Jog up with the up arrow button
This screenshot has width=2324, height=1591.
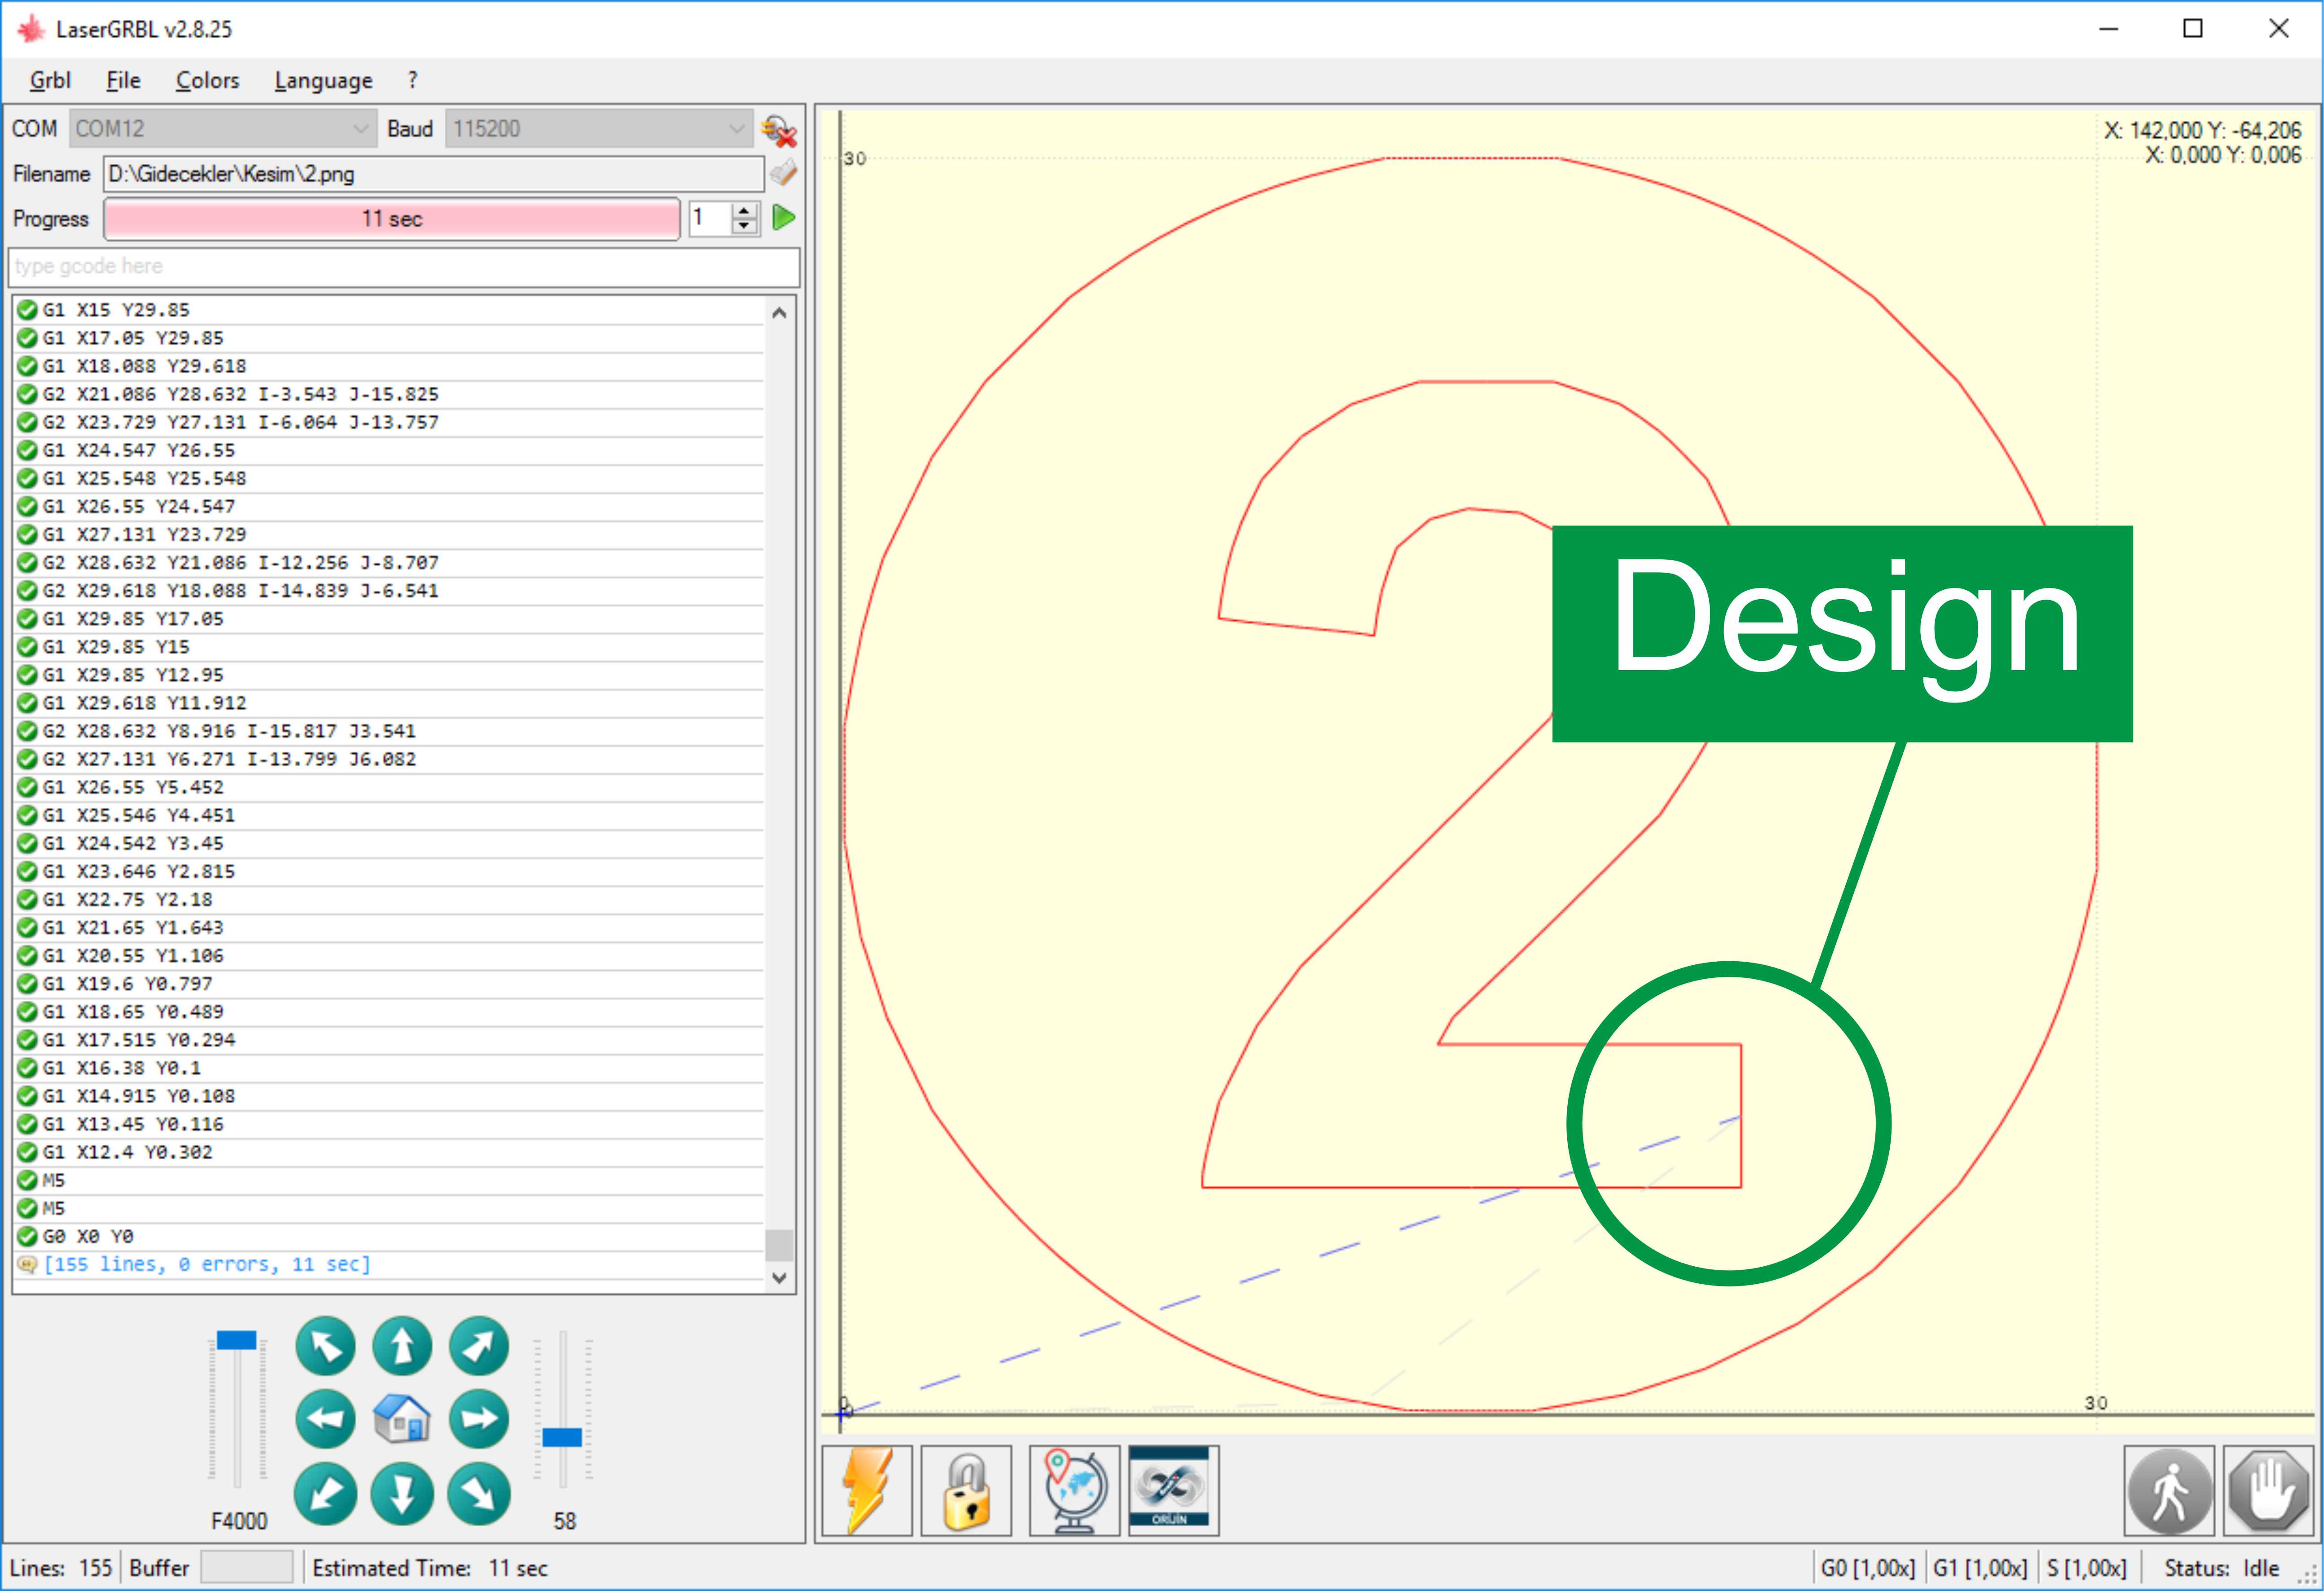click(x=402, y=1346)
